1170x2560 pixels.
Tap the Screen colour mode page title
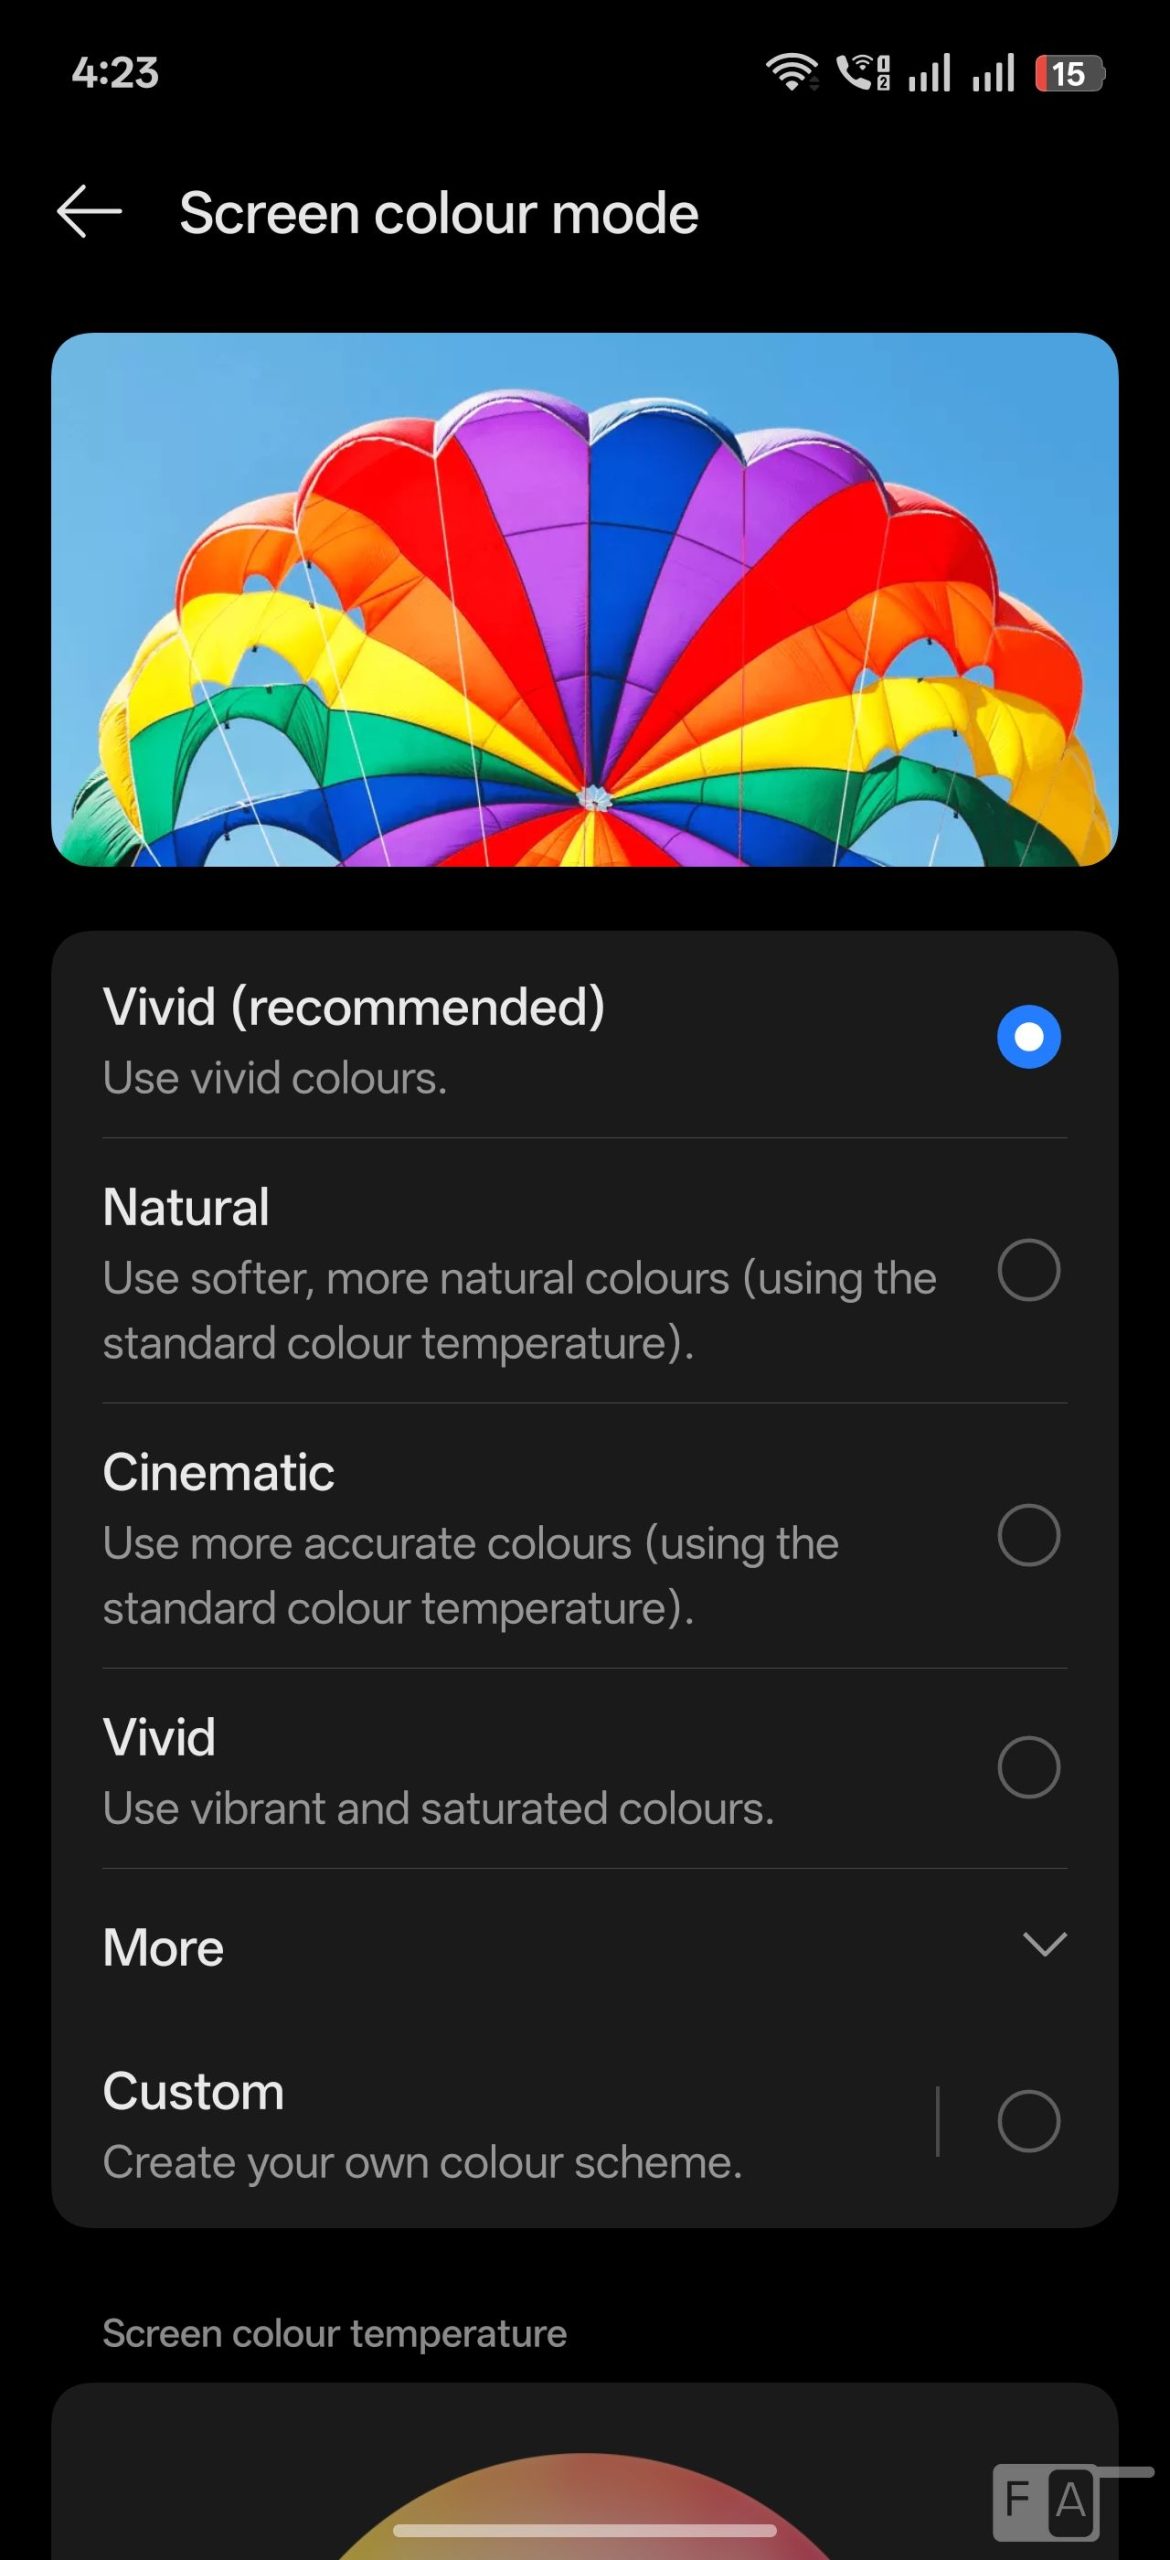pyautogui.click(x=438, y=213)
